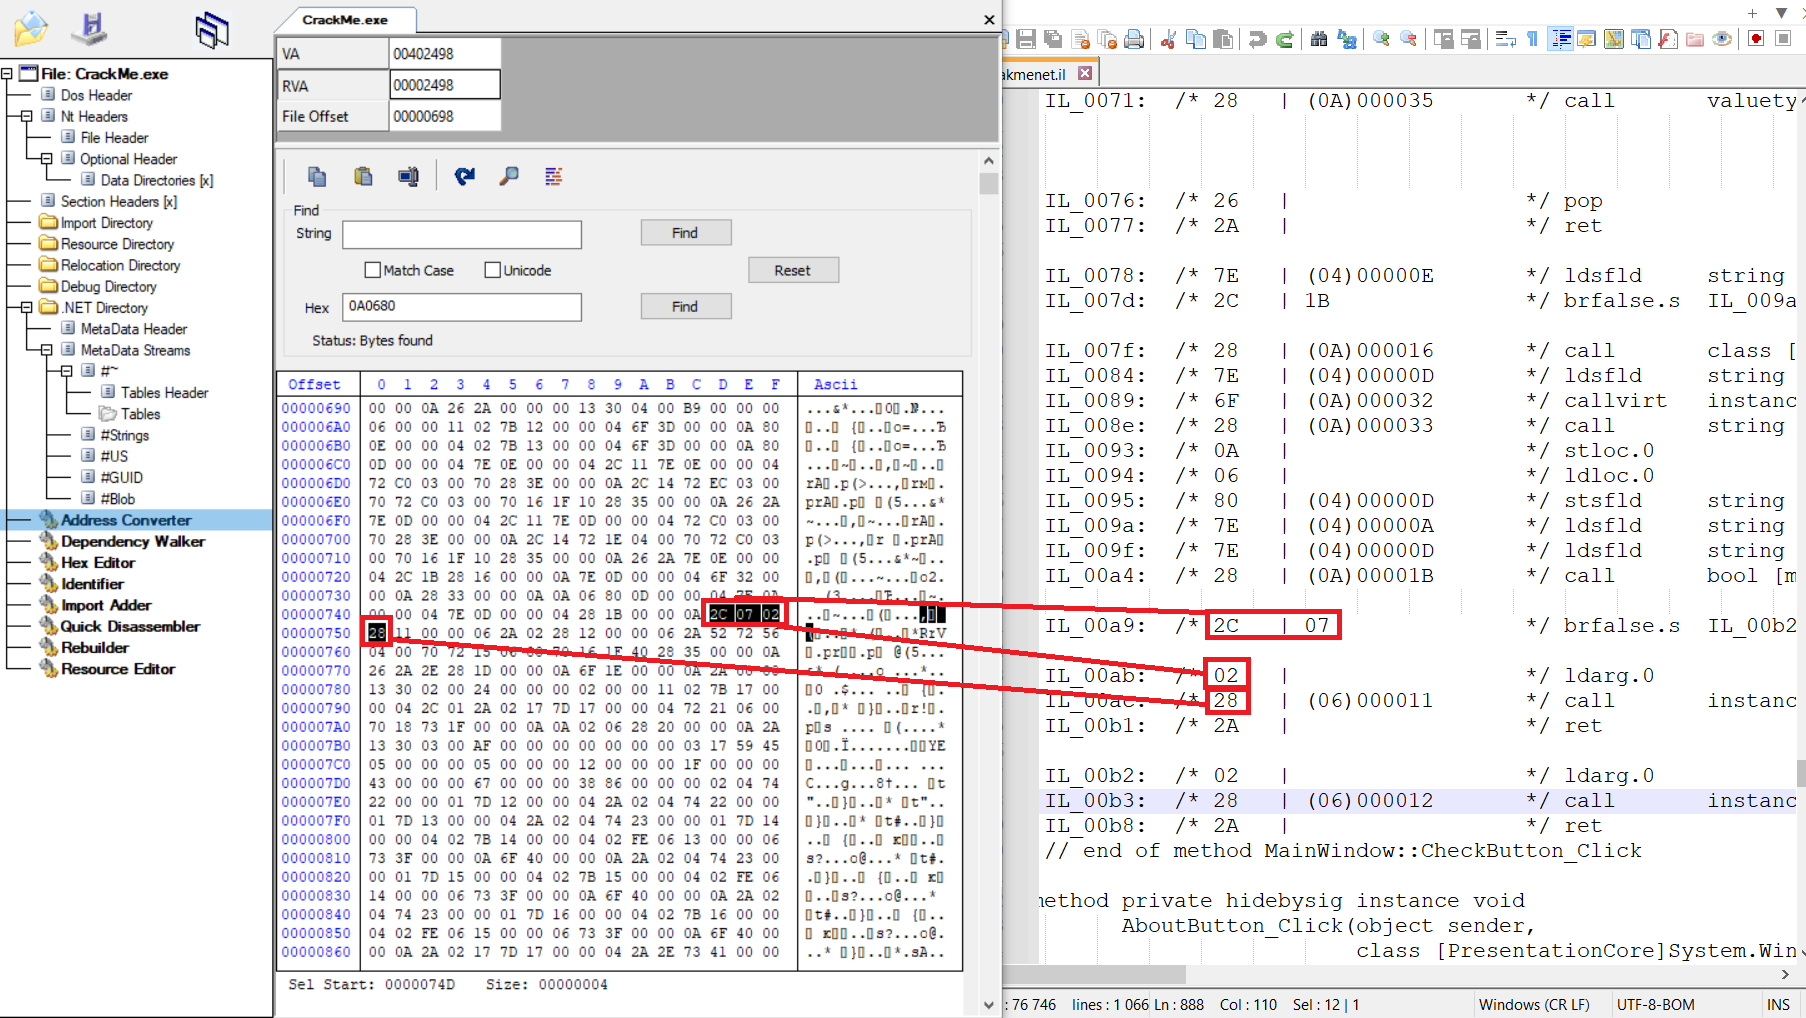Click the red Record Macro icon
The width and height of the screenshot is (1806, 1018).
(x=1756, y=39)
